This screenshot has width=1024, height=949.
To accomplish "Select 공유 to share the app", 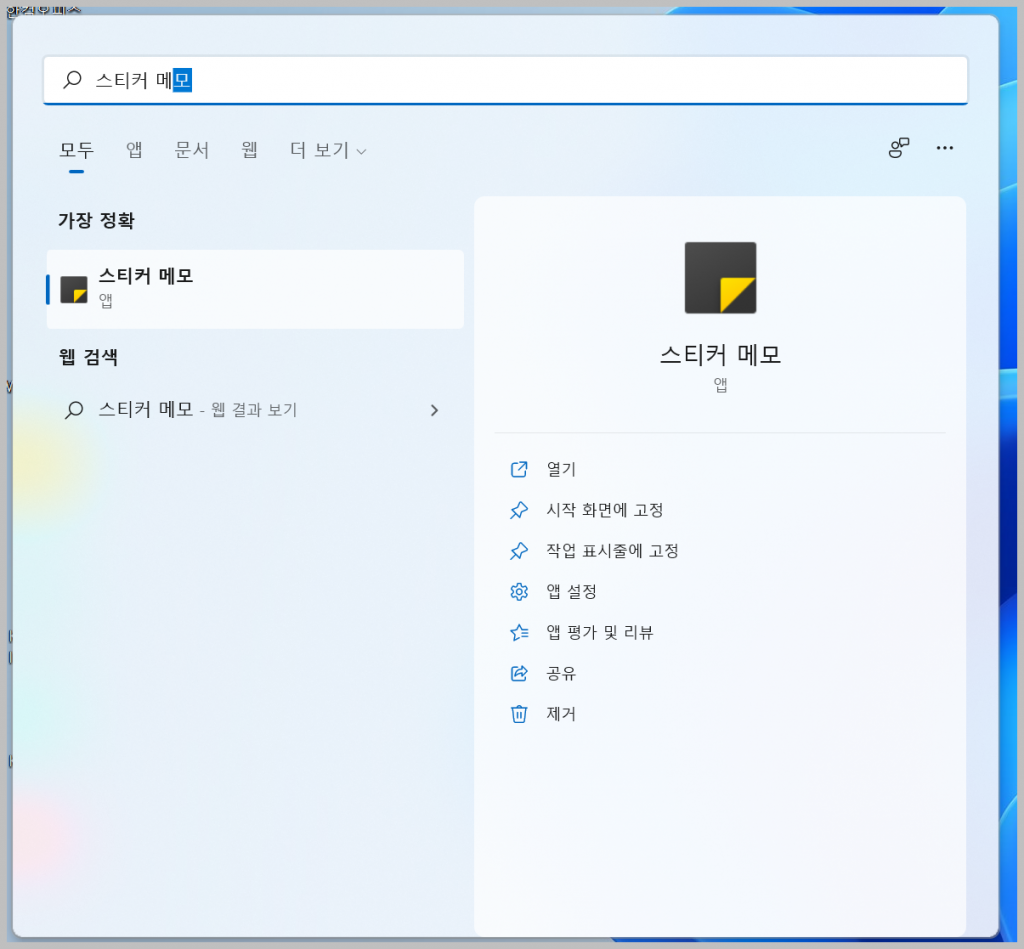I will [561, 673].
